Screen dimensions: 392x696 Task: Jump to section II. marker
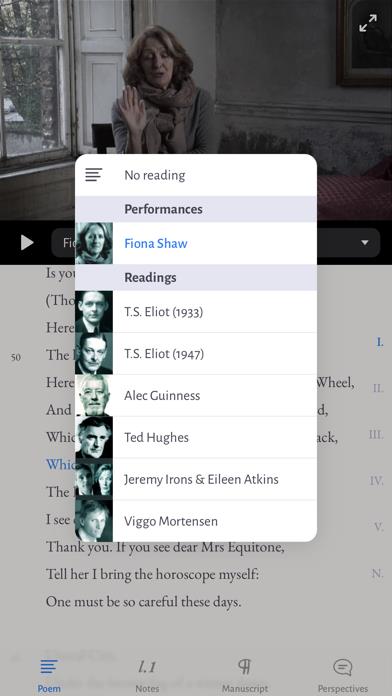378,388
